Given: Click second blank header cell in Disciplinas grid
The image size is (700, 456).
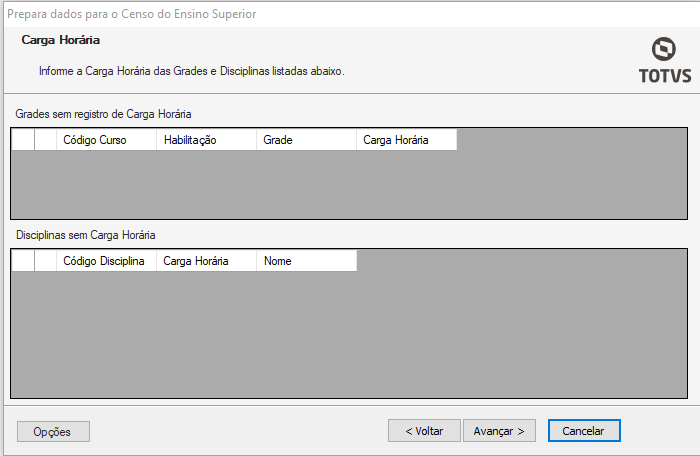Looking at the screenshot, I should (45, 261).
